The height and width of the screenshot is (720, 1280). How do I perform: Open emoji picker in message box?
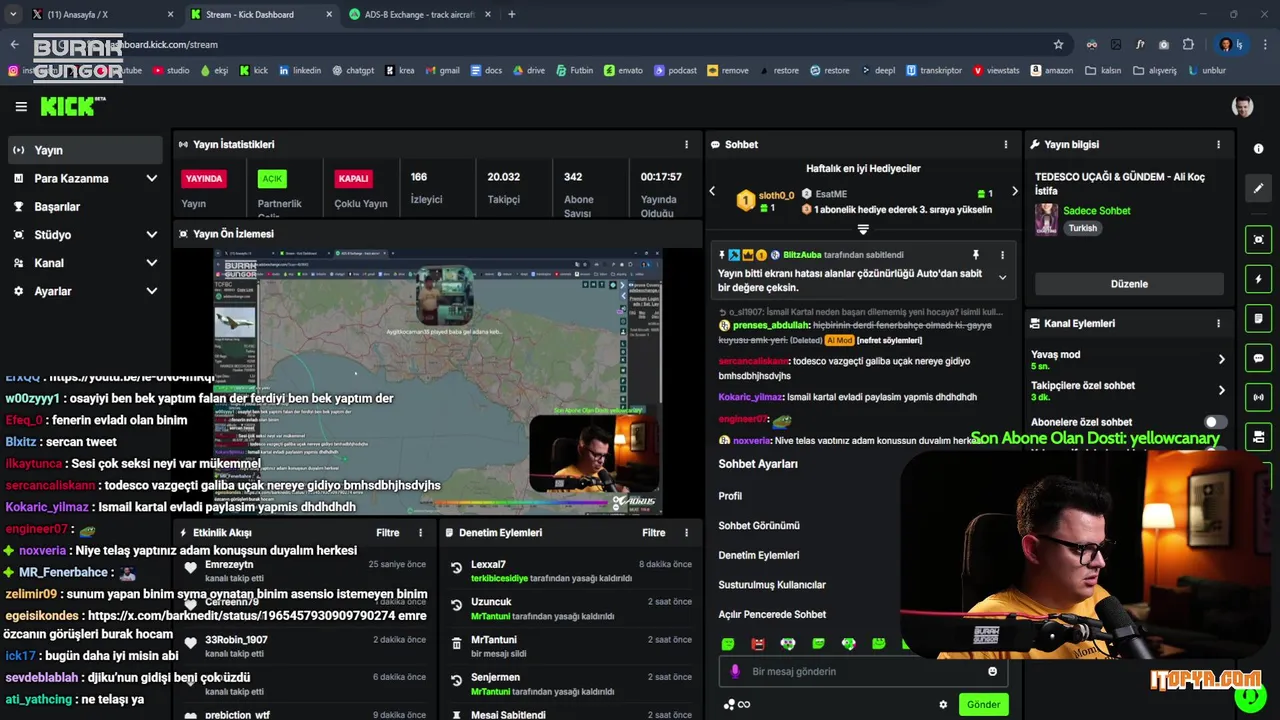pos(992,672)
